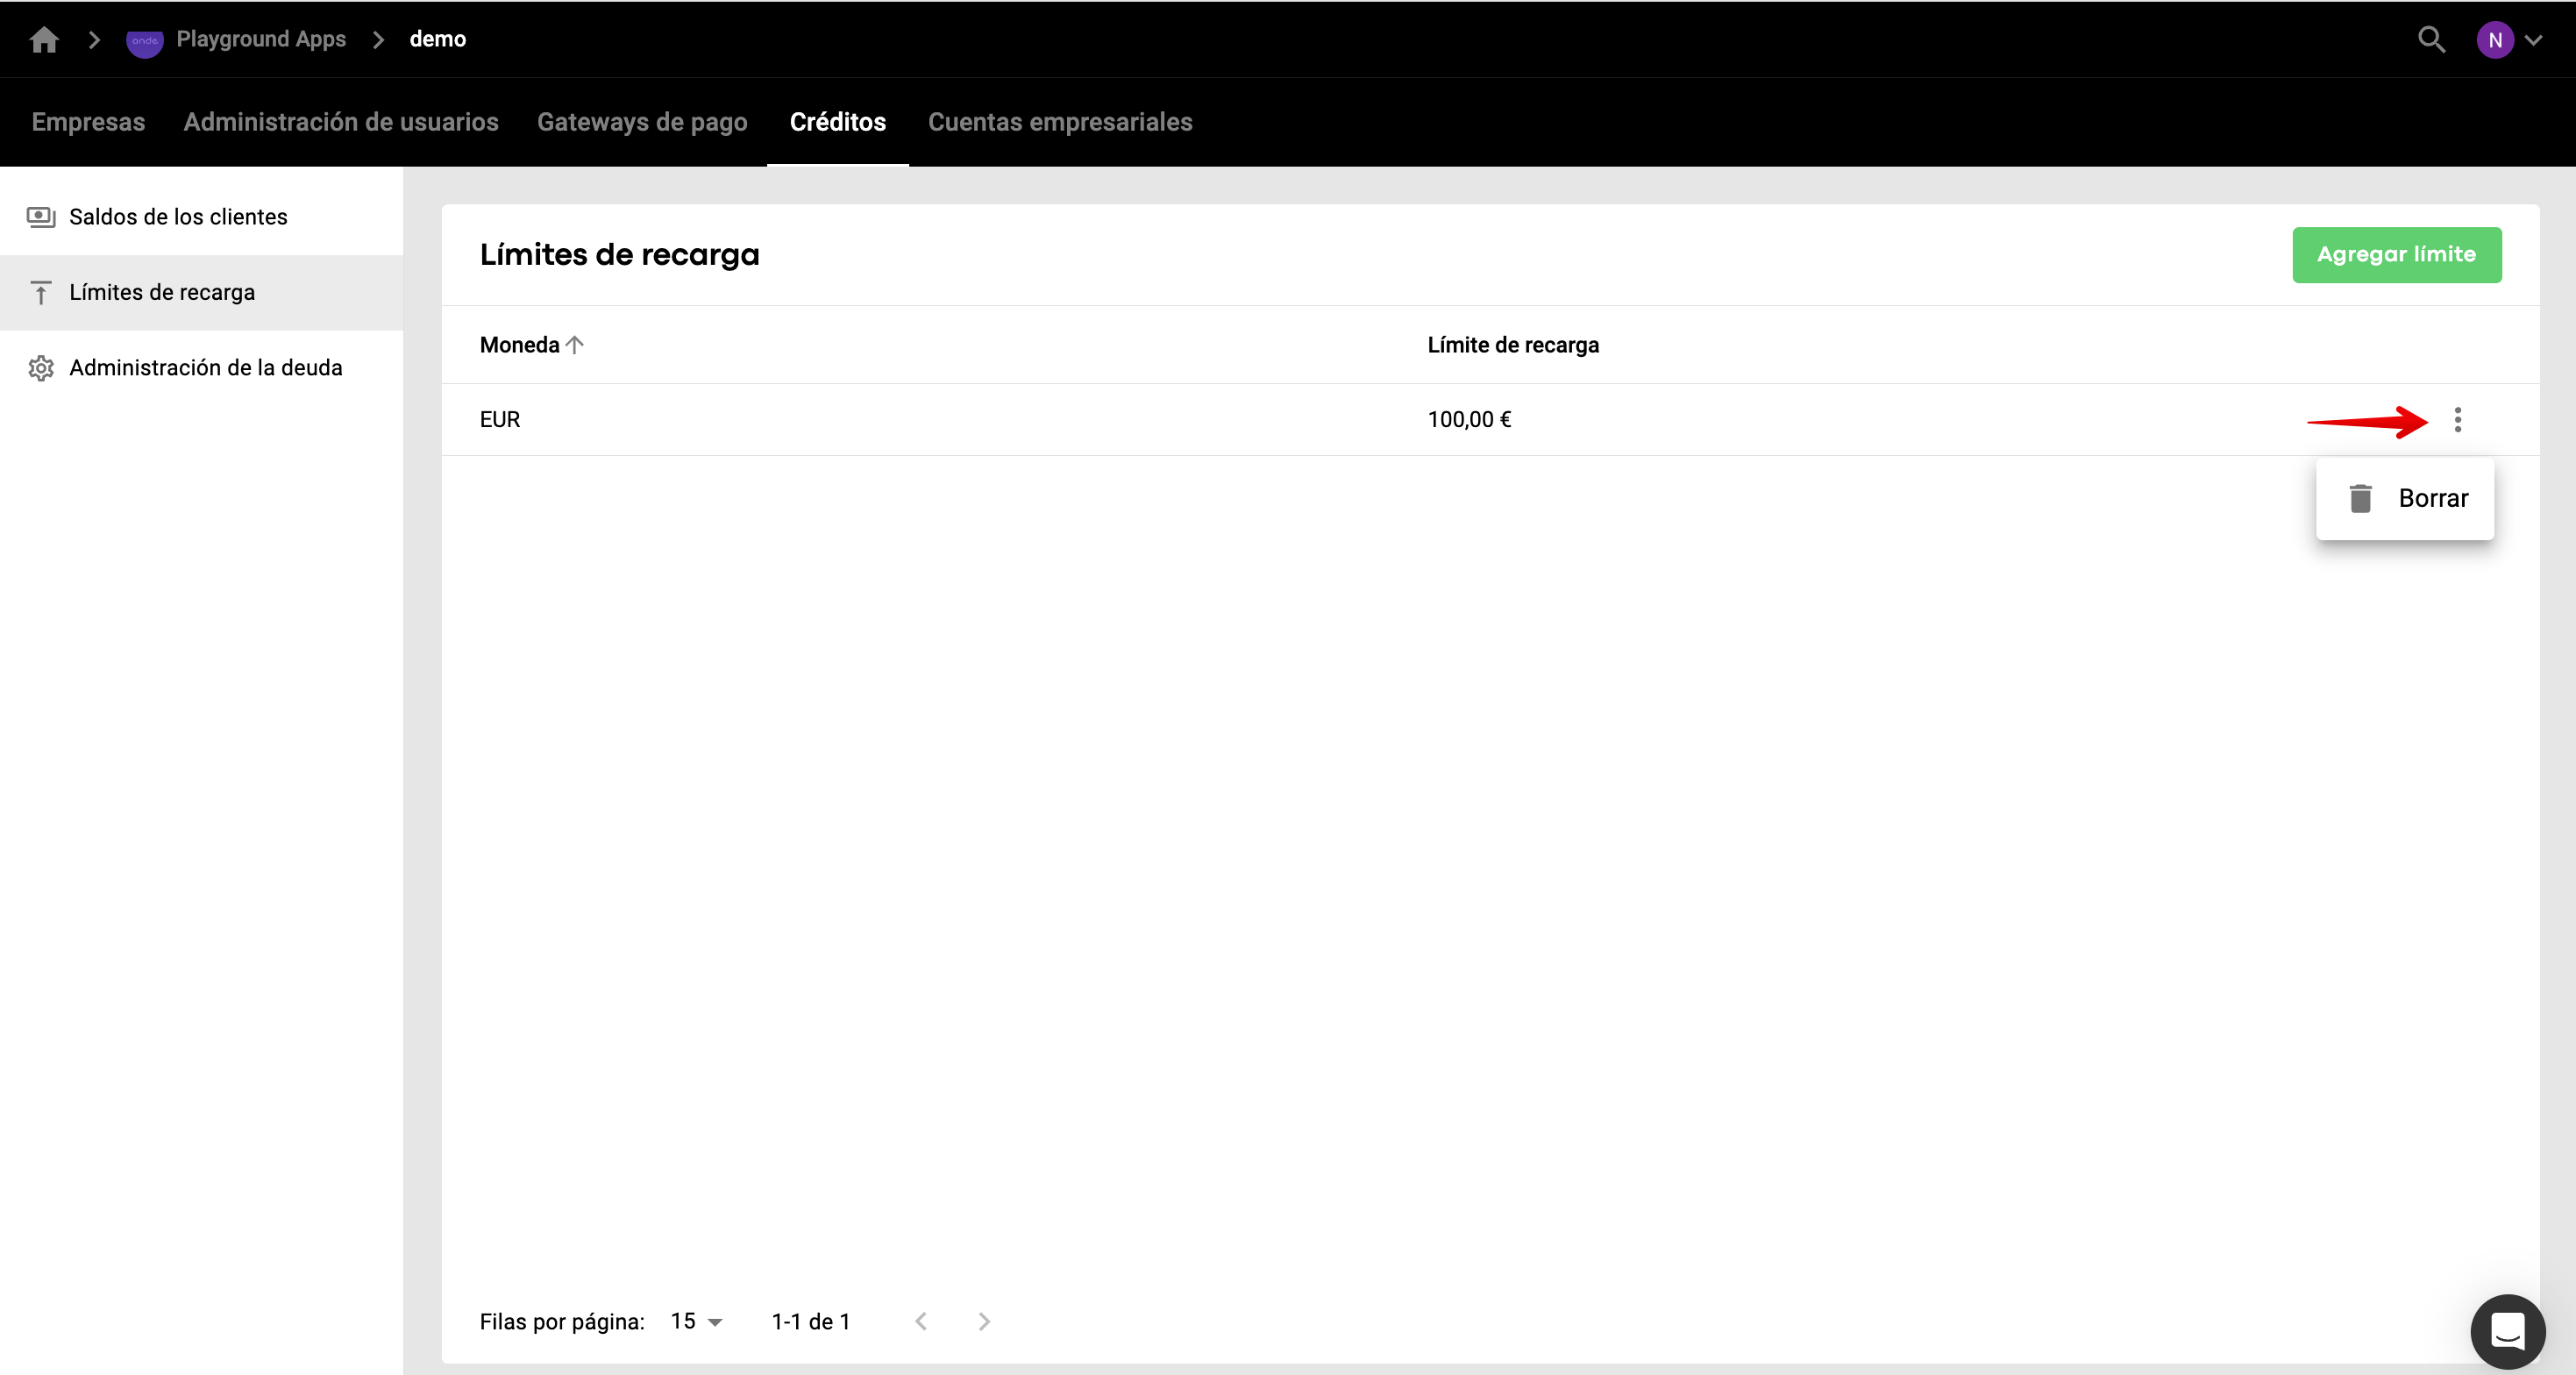Open the chat support bubble icon
Image resolution: width=2576 pixels, height=1375 pixels.
pos(2507,1331)
